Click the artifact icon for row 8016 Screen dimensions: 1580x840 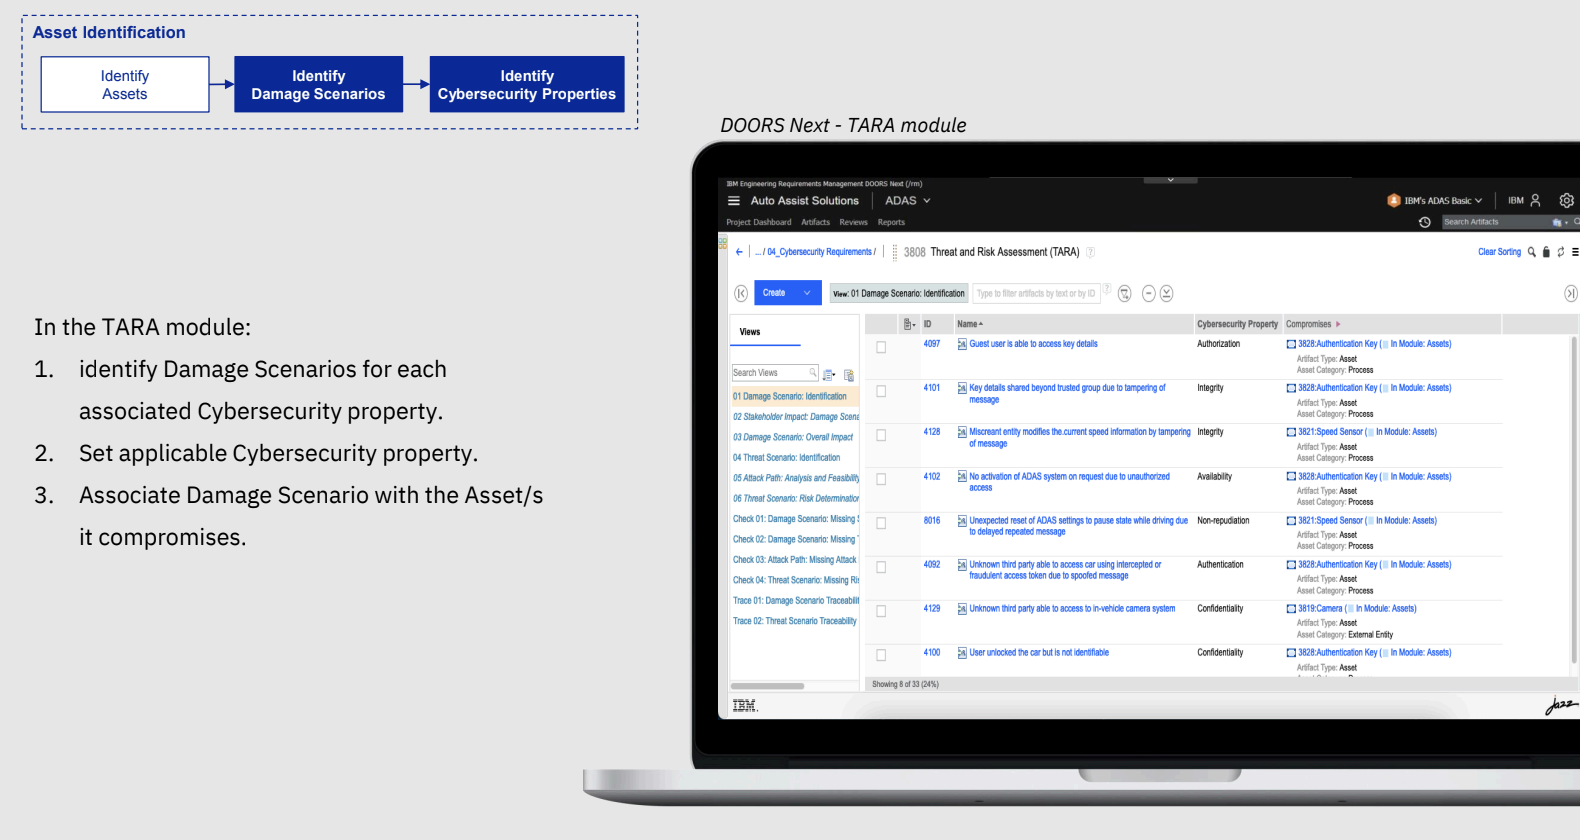coord(962,521)
